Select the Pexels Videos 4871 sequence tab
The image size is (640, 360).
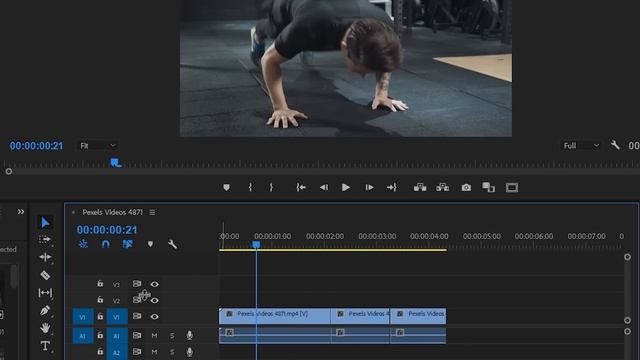113,212
